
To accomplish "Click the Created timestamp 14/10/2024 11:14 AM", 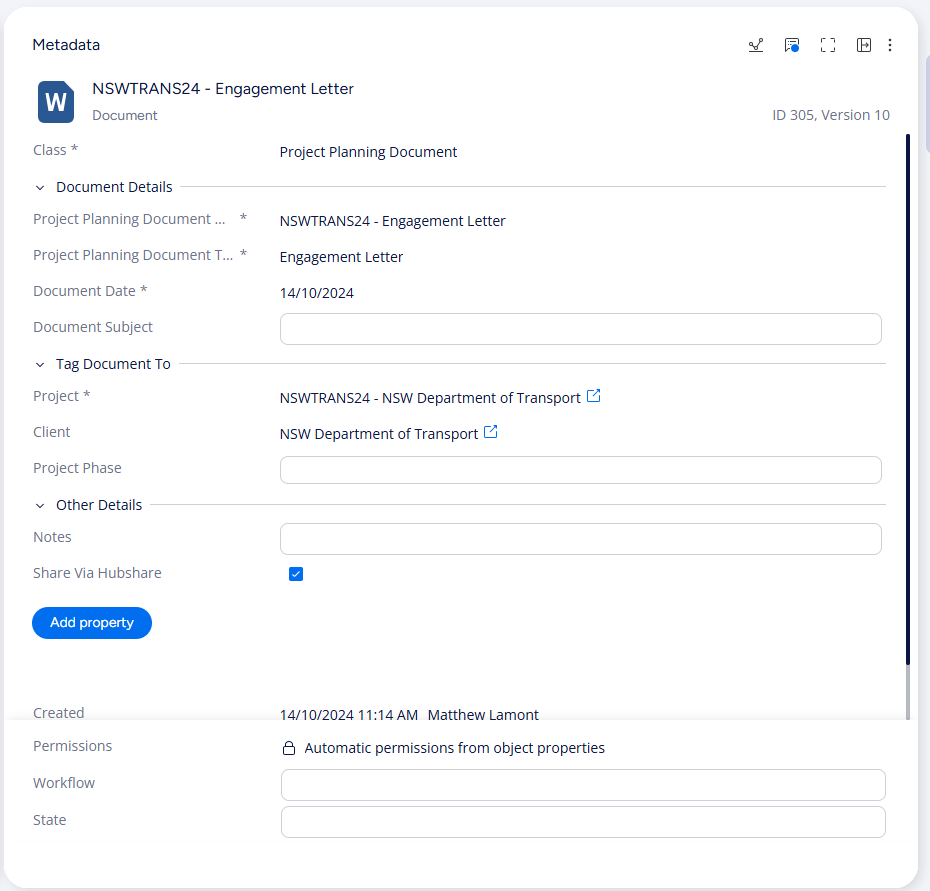I will (349, 714).
